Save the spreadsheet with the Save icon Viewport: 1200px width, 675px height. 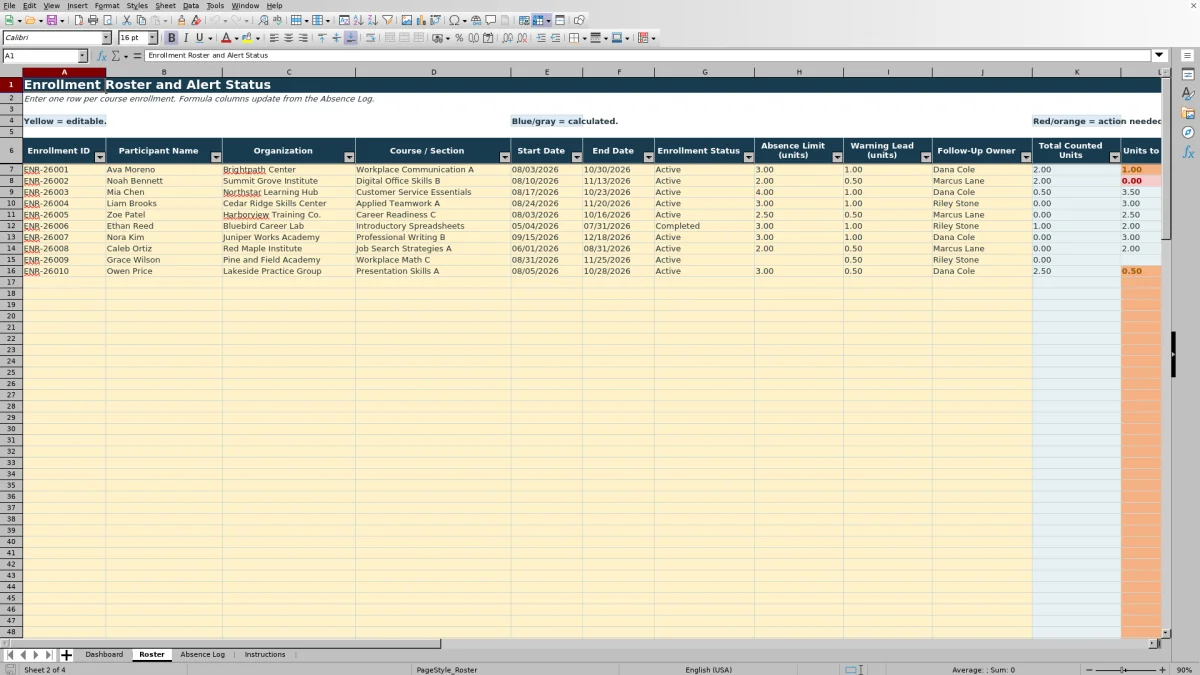pyautogui.click(x=51, y=20)
